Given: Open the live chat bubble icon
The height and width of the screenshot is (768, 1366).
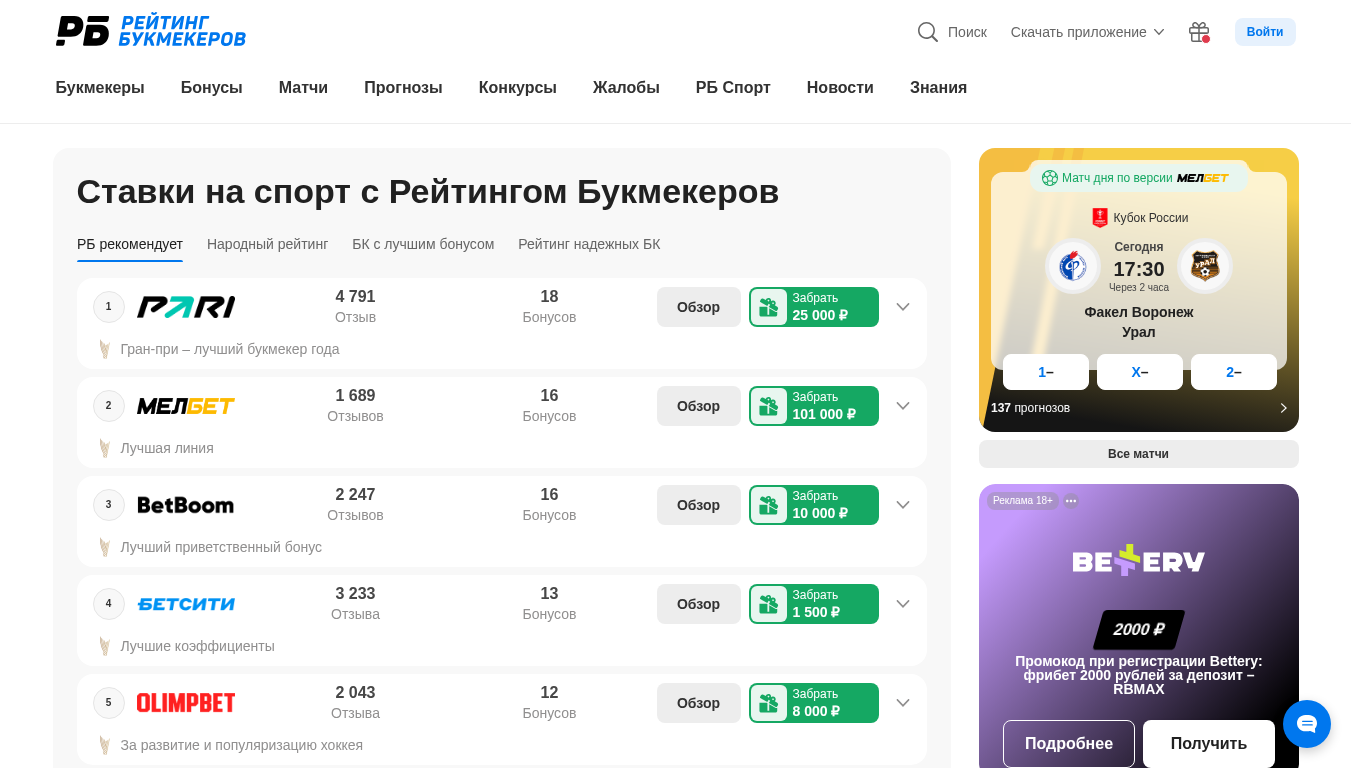Looking at the screenshot, I should 1307,724.
